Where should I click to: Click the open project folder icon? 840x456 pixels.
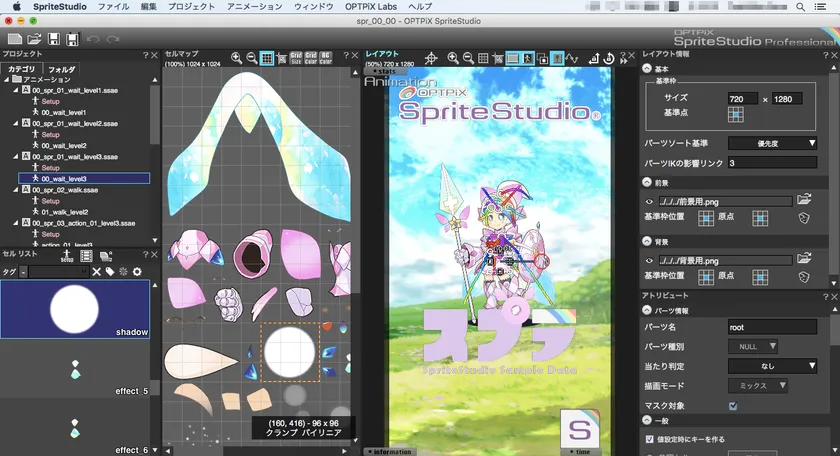tap(34, 39)
